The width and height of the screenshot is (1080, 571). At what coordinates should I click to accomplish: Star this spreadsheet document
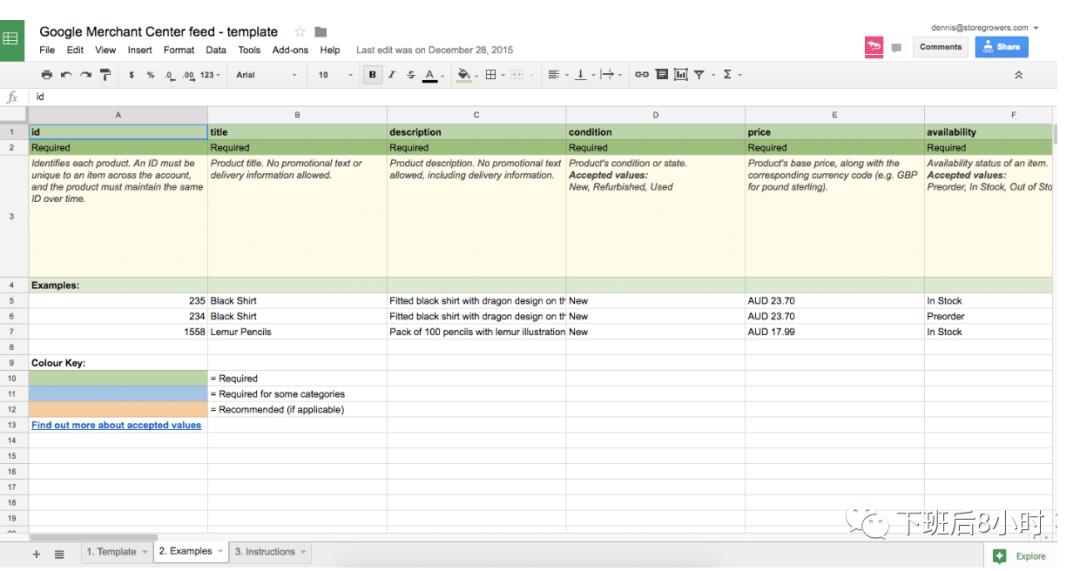298,33
